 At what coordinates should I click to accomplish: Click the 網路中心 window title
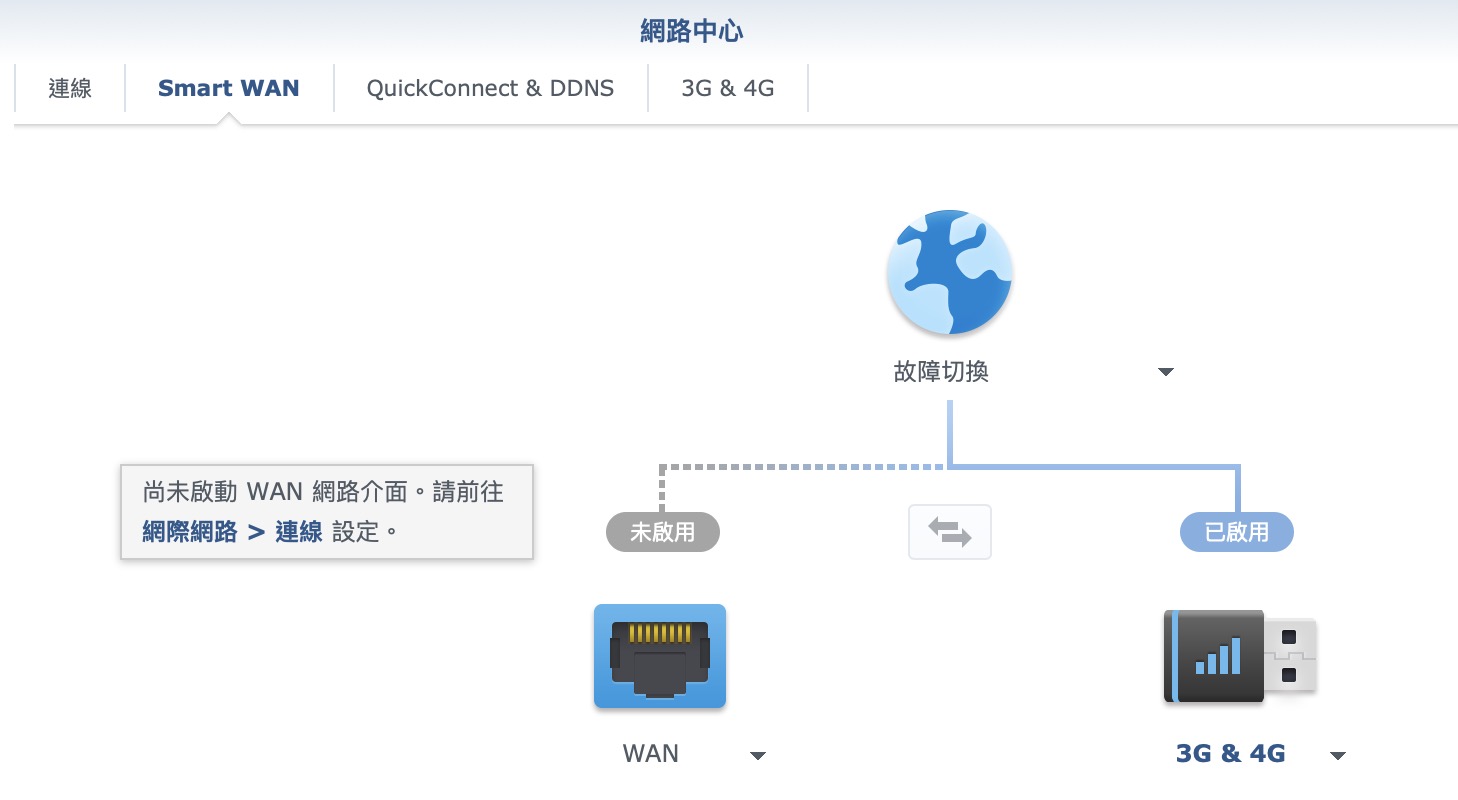[x=692, y=31]
